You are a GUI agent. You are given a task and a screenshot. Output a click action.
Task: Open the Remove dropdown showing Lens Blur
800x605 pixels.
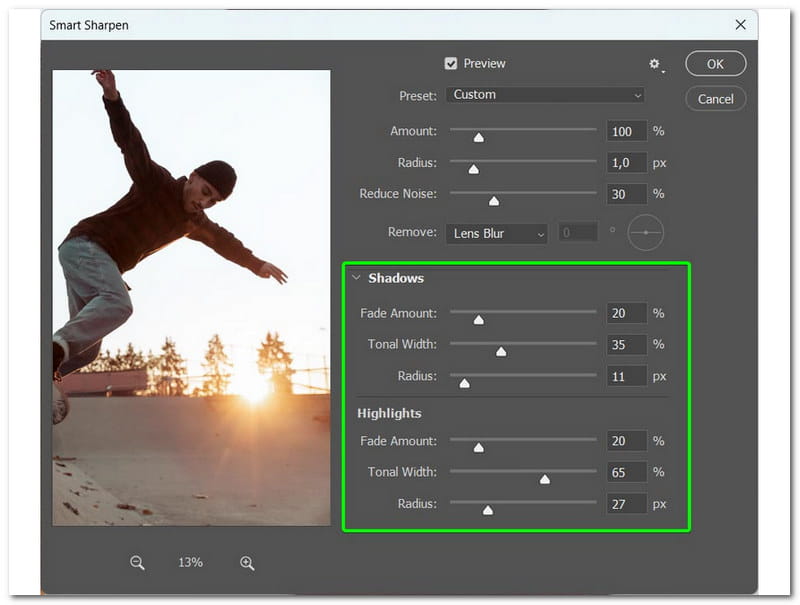coord(496,234)
